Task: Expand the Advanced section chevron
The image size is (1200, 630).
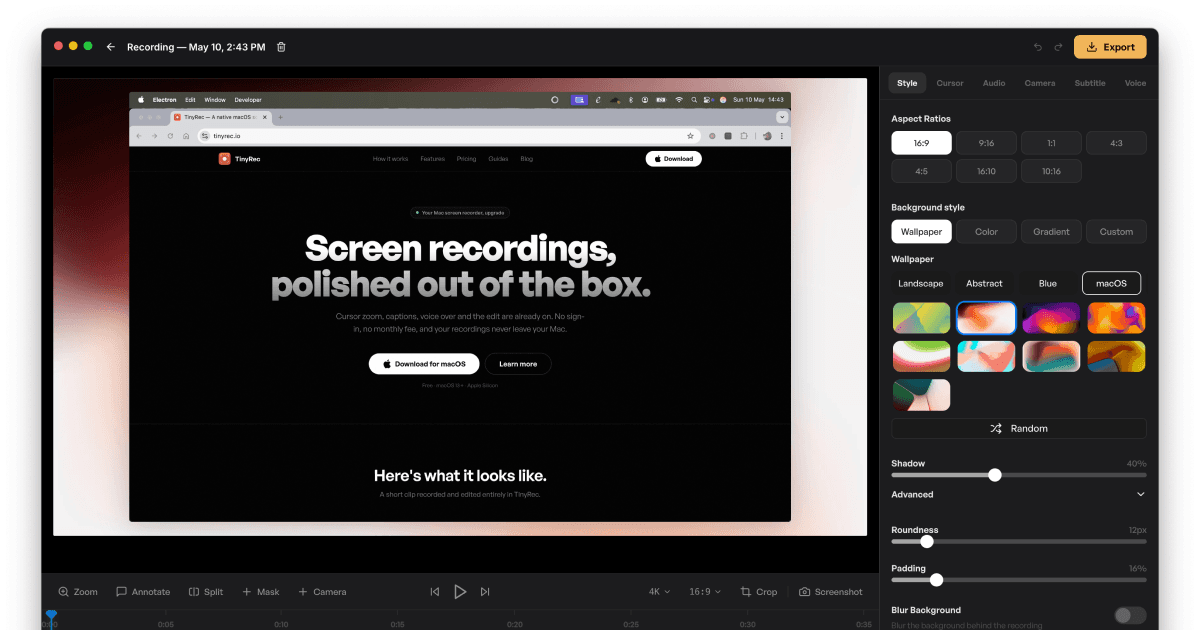Action: pos(1141,494)
